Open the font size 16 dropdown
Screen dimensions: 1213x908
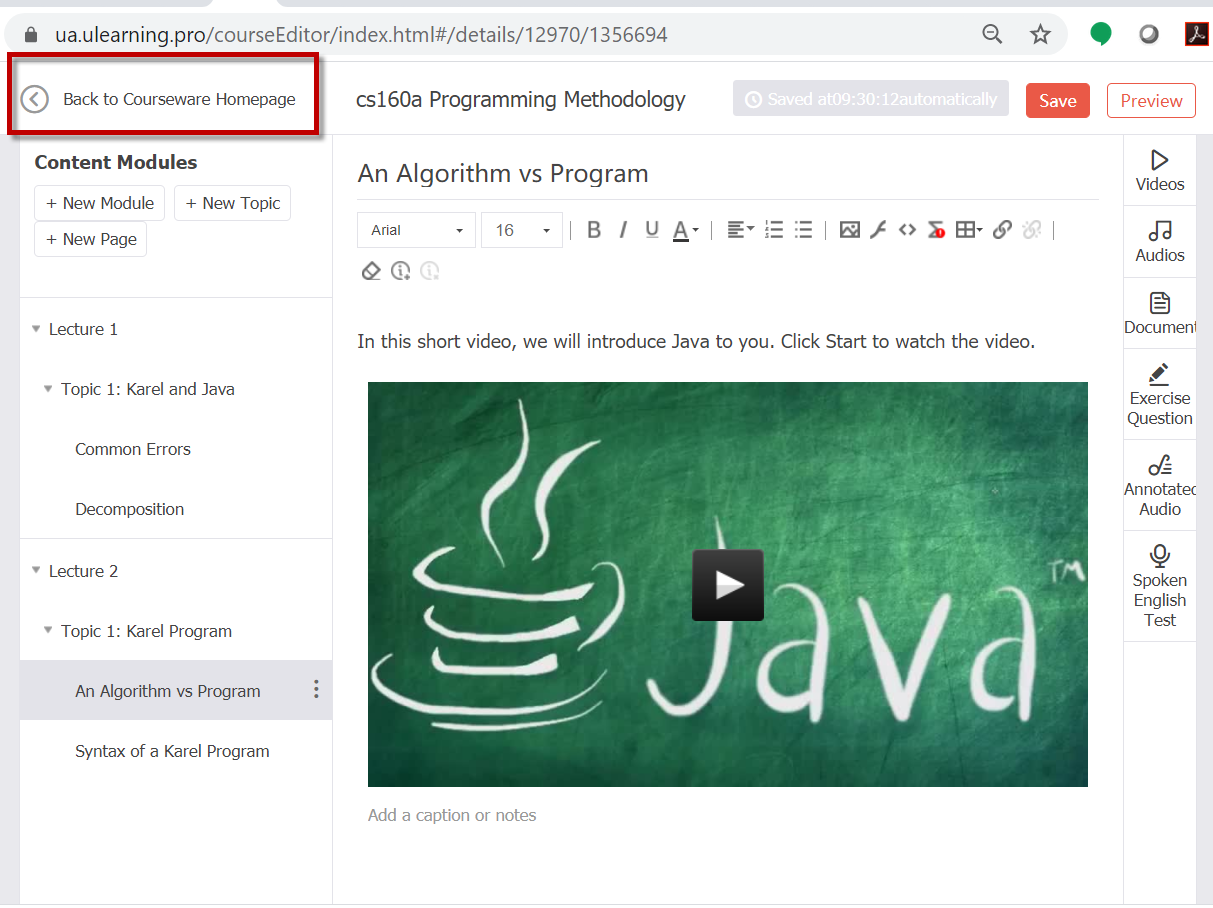522,230
